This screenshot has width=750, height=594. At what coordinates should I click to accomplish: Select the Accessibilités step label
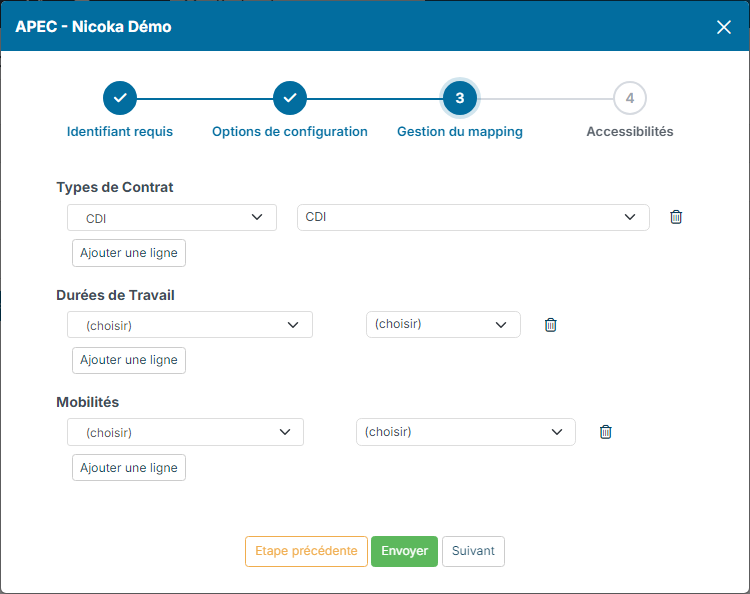630,132
